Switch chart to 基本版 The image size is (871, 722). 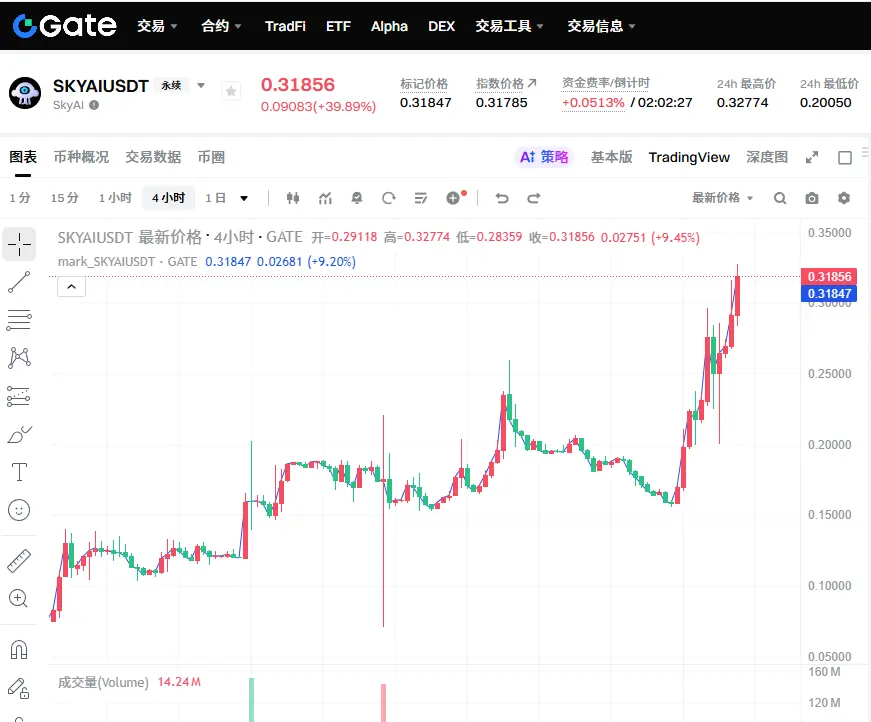[612, 157]
